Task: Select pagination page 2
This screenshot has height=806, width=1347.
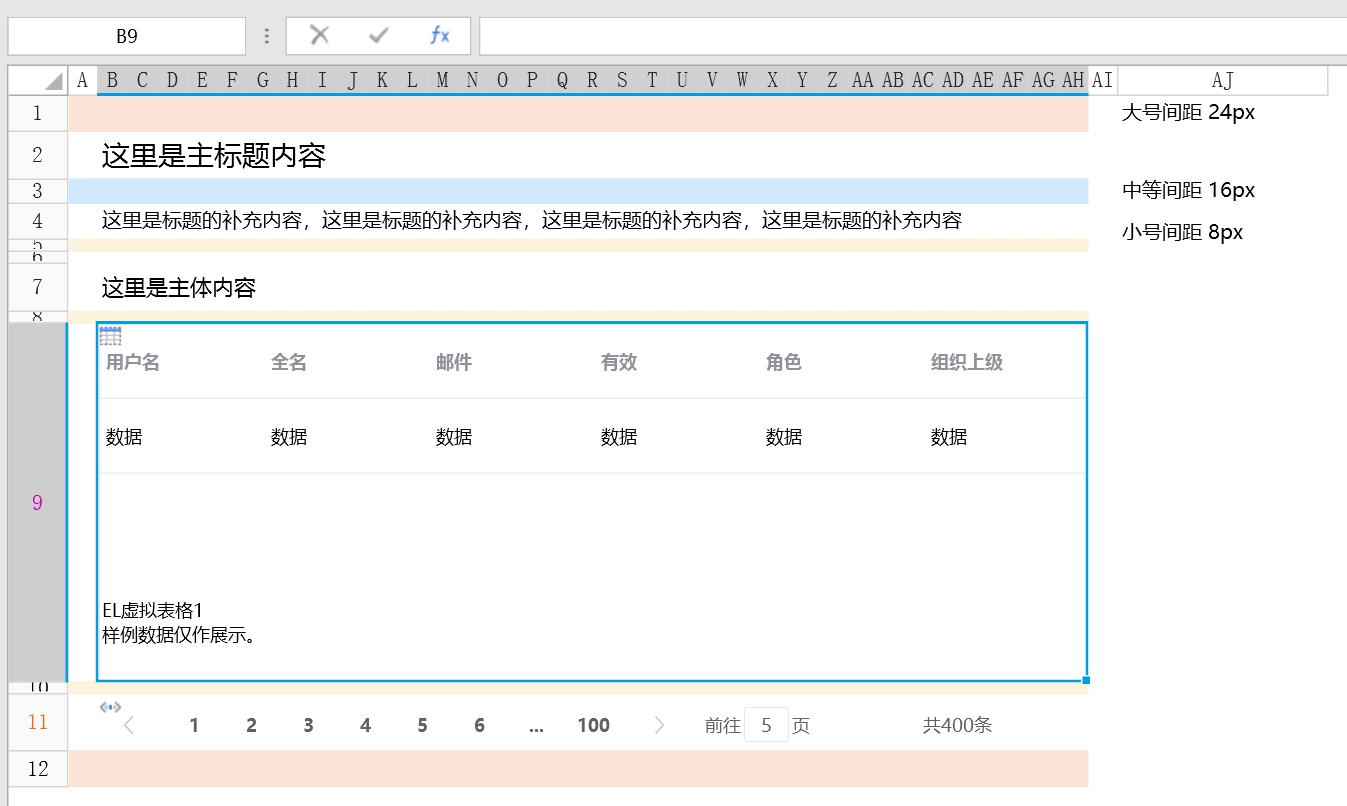Action: [251, 725]
